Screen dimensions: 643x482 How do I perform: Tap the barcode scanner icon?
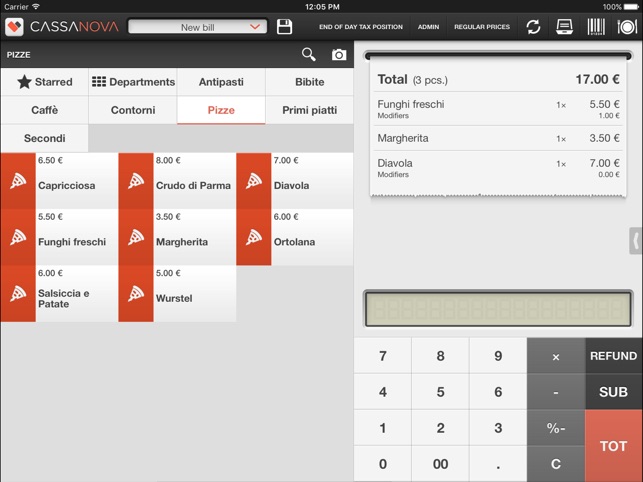tap(596, 27)
